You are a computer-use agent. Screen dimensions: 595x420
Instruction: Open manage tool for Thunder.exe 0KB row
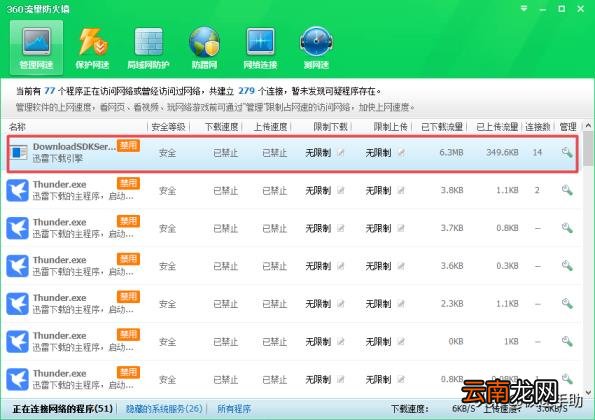567,341
